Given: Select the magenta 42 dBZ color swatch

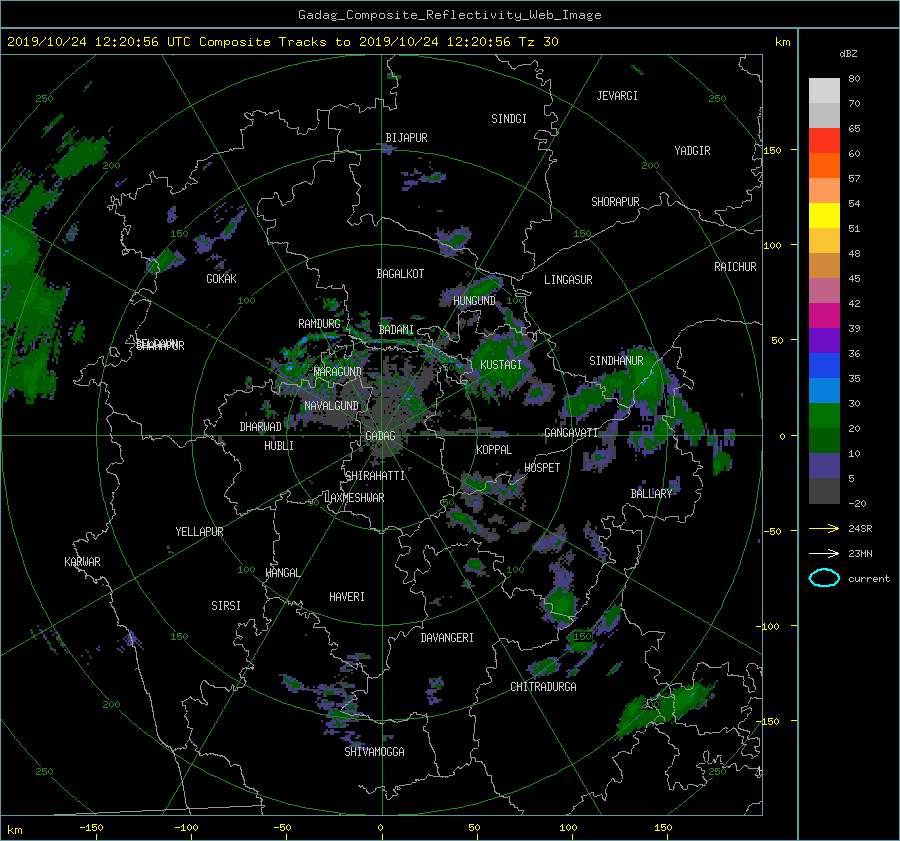Looking at the screenshot, I should tap(824, 315).
